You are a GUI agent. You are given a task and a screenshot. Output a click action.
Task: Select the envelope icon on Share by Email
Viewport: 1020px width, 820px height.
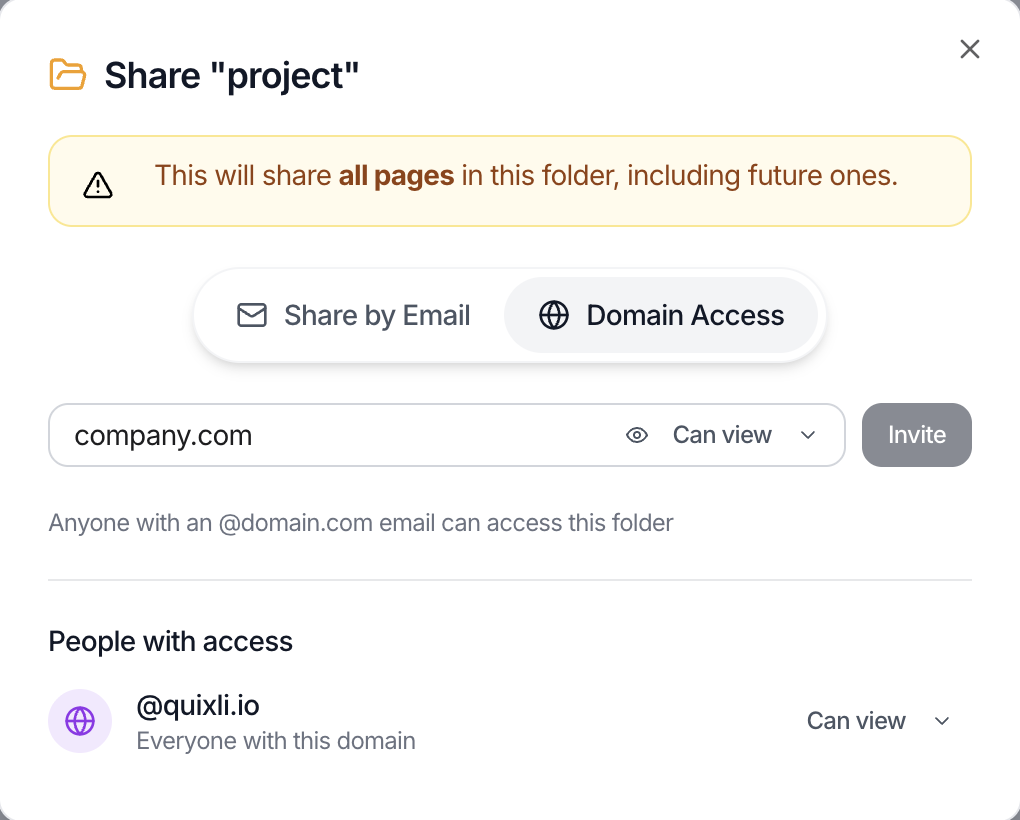pyautogui.click(x=252, y=315)
